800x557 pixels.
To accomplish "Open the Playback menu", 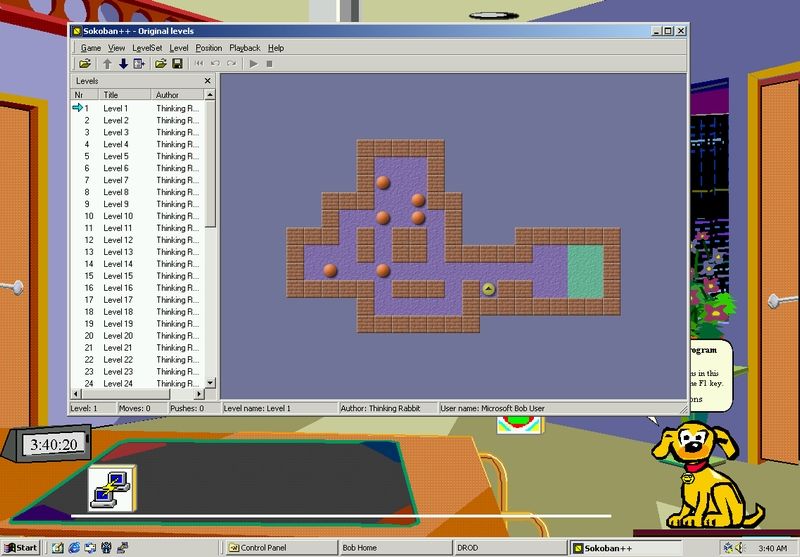I will 244,48.
